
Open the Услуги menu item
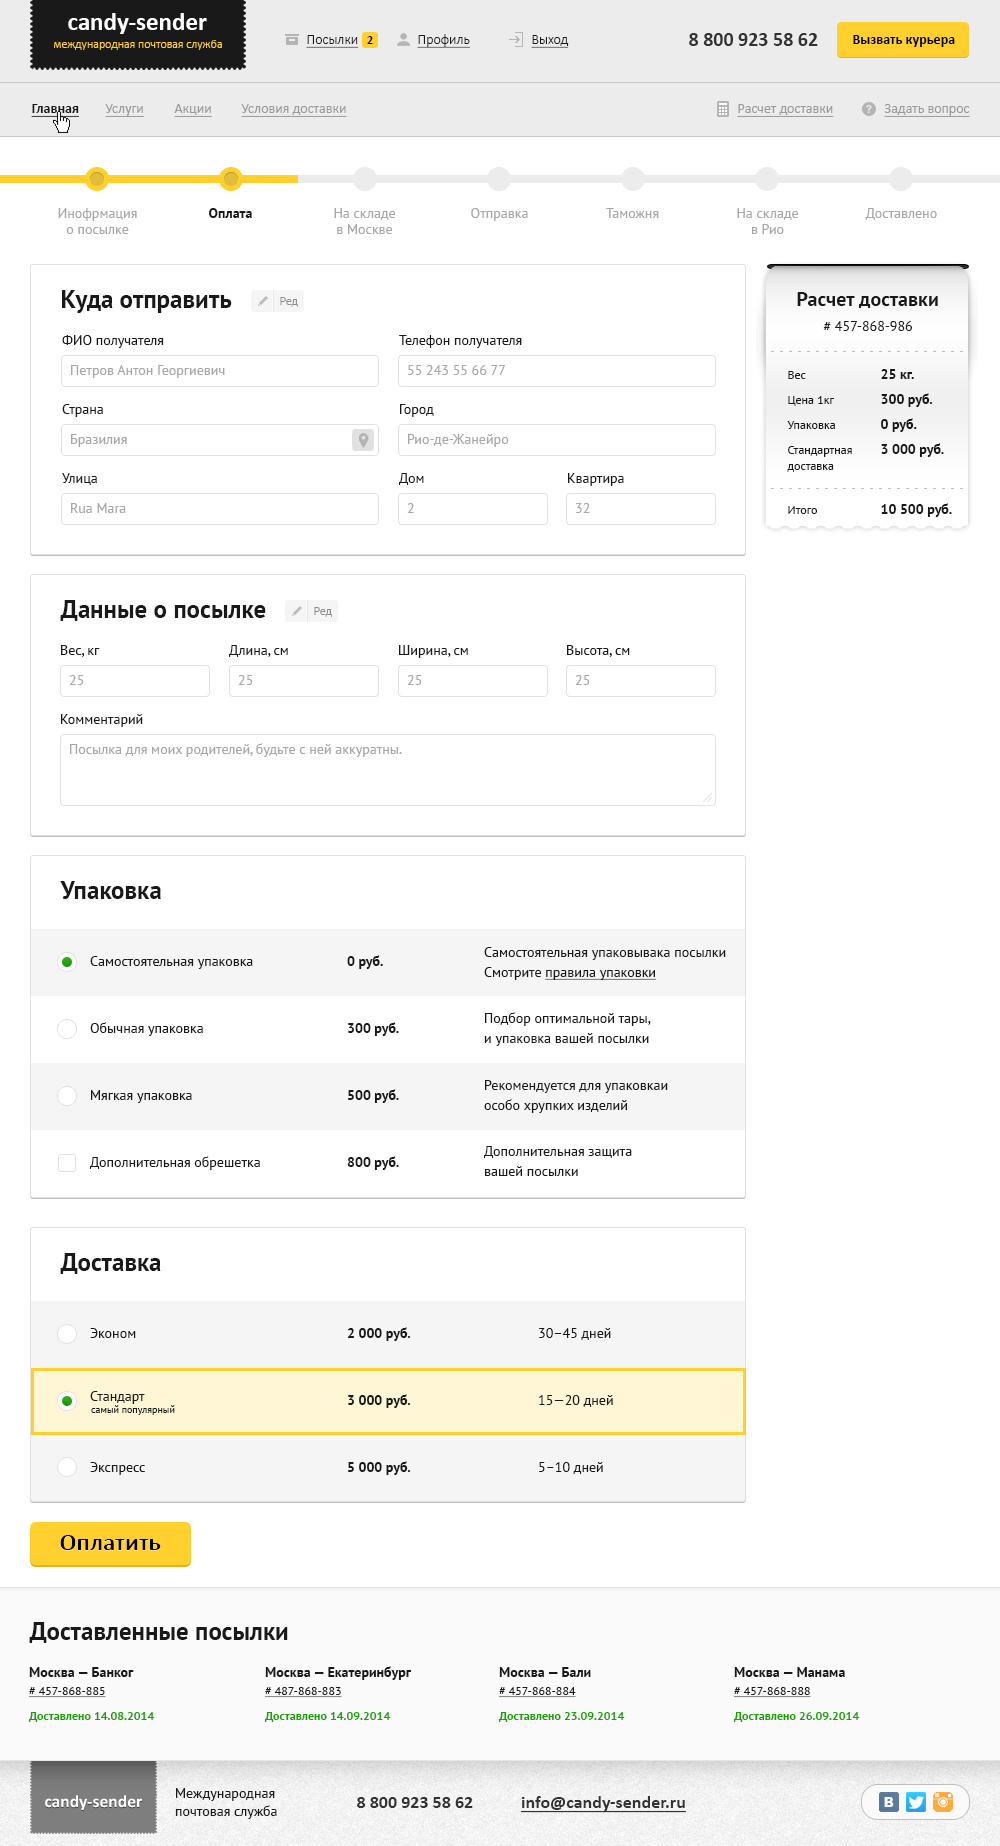click(124, 109)
